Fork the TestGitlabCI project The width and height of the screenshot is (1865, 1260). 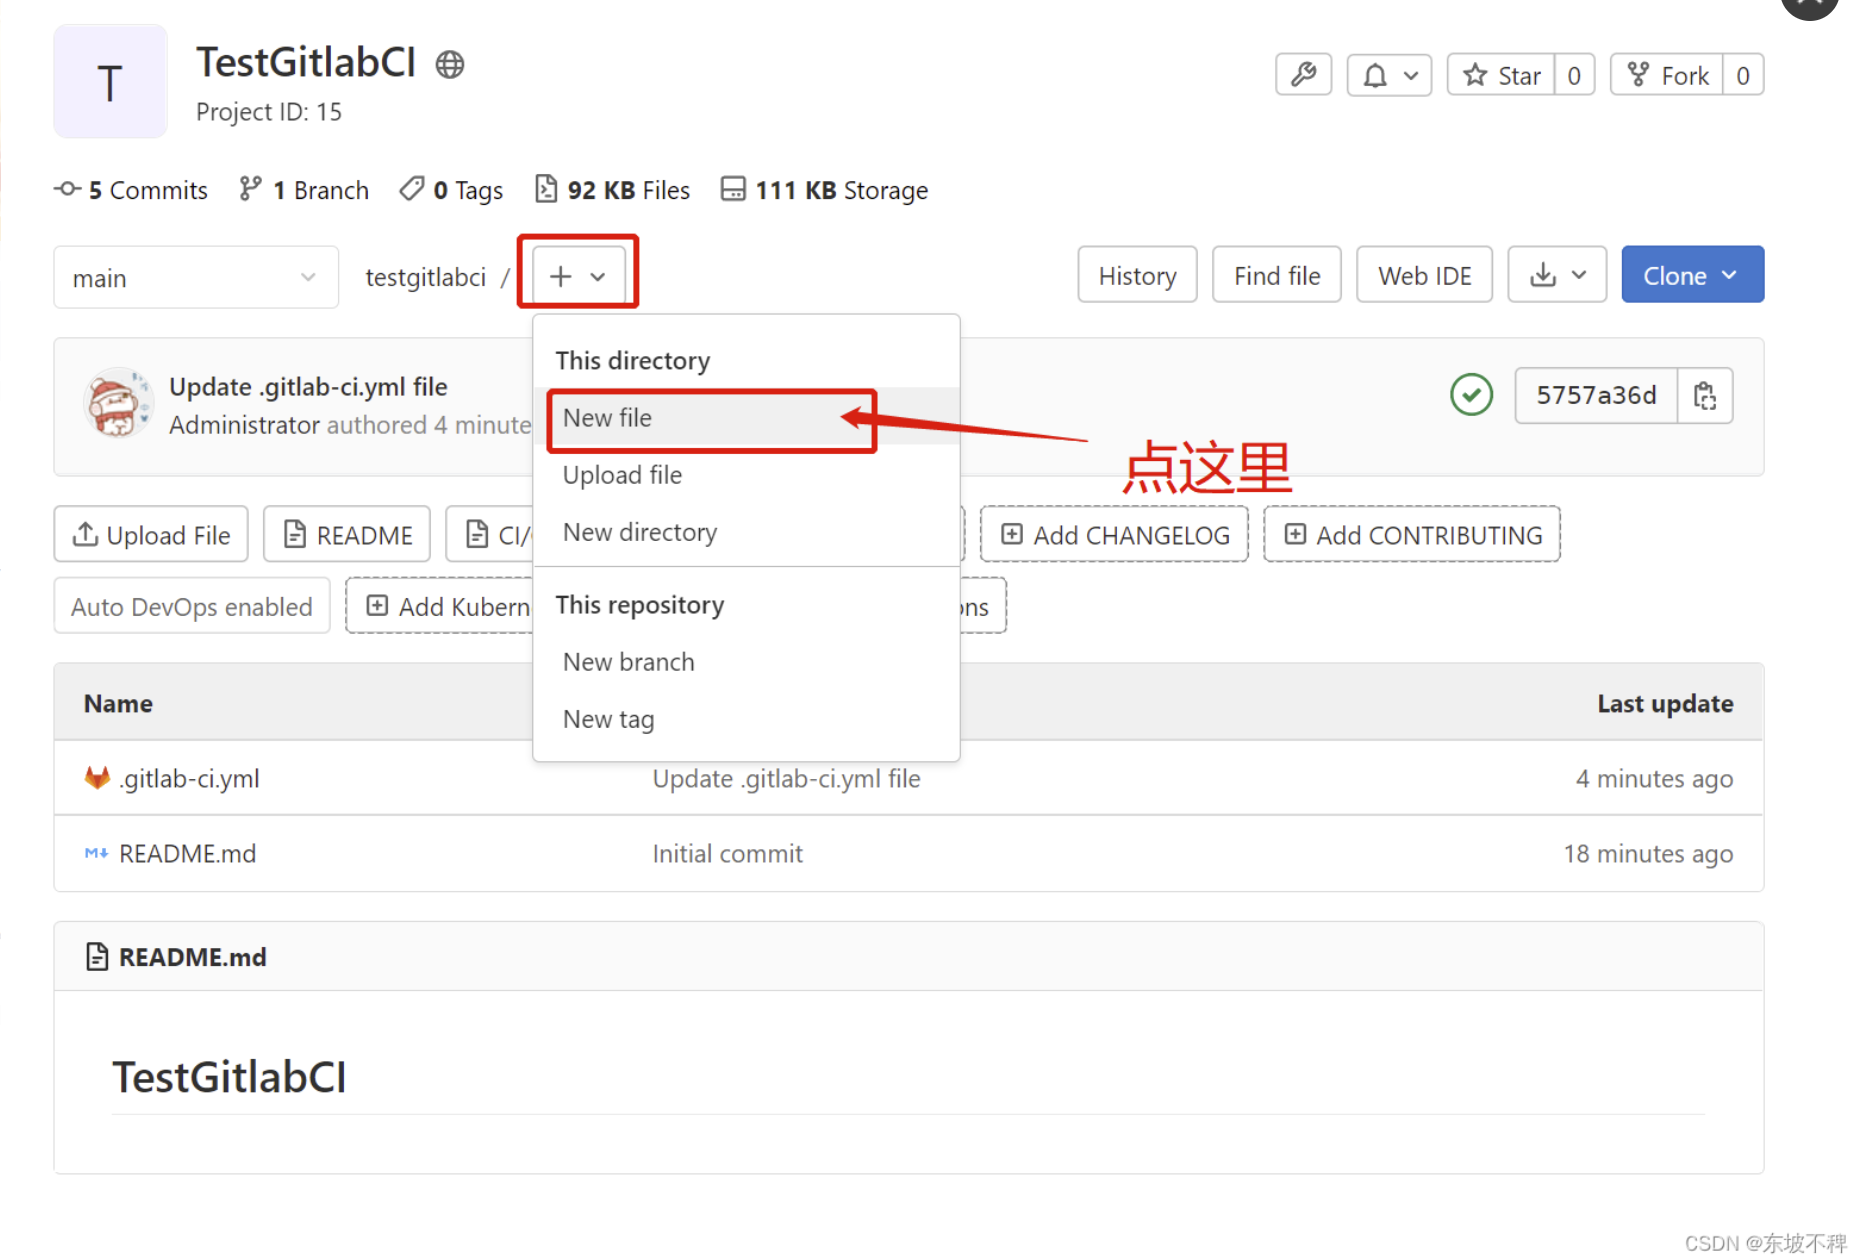(x=1667, y=75)
